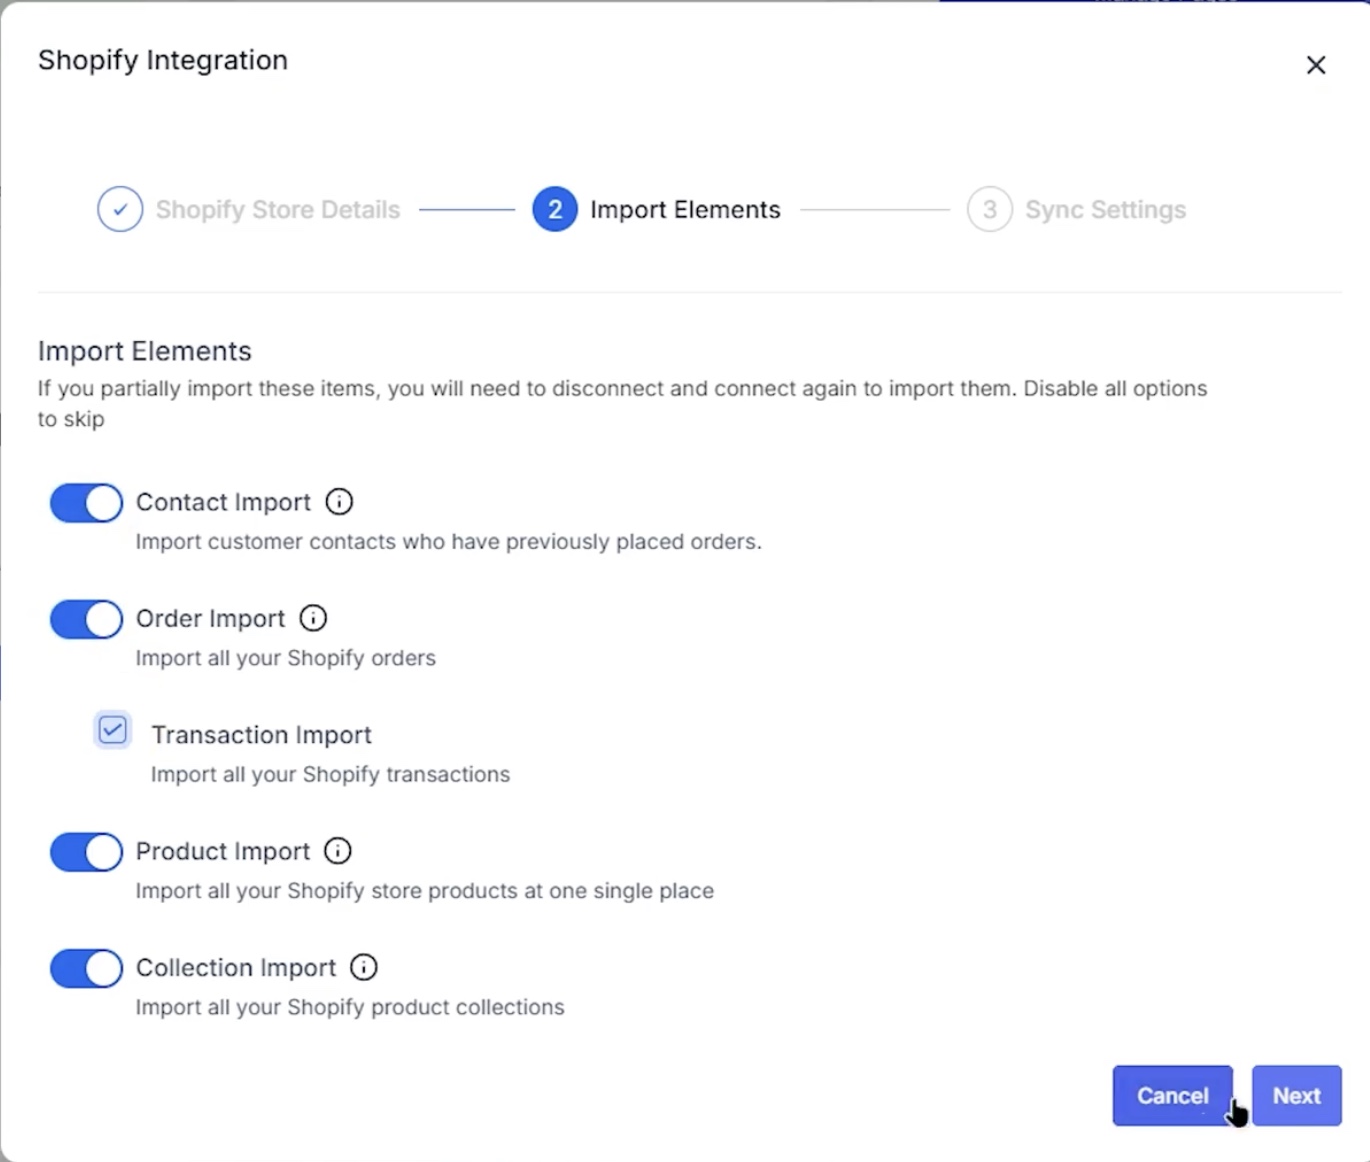Click the Collection Import info icon
1370x1162 pixels.
click(x=364, y=967)
